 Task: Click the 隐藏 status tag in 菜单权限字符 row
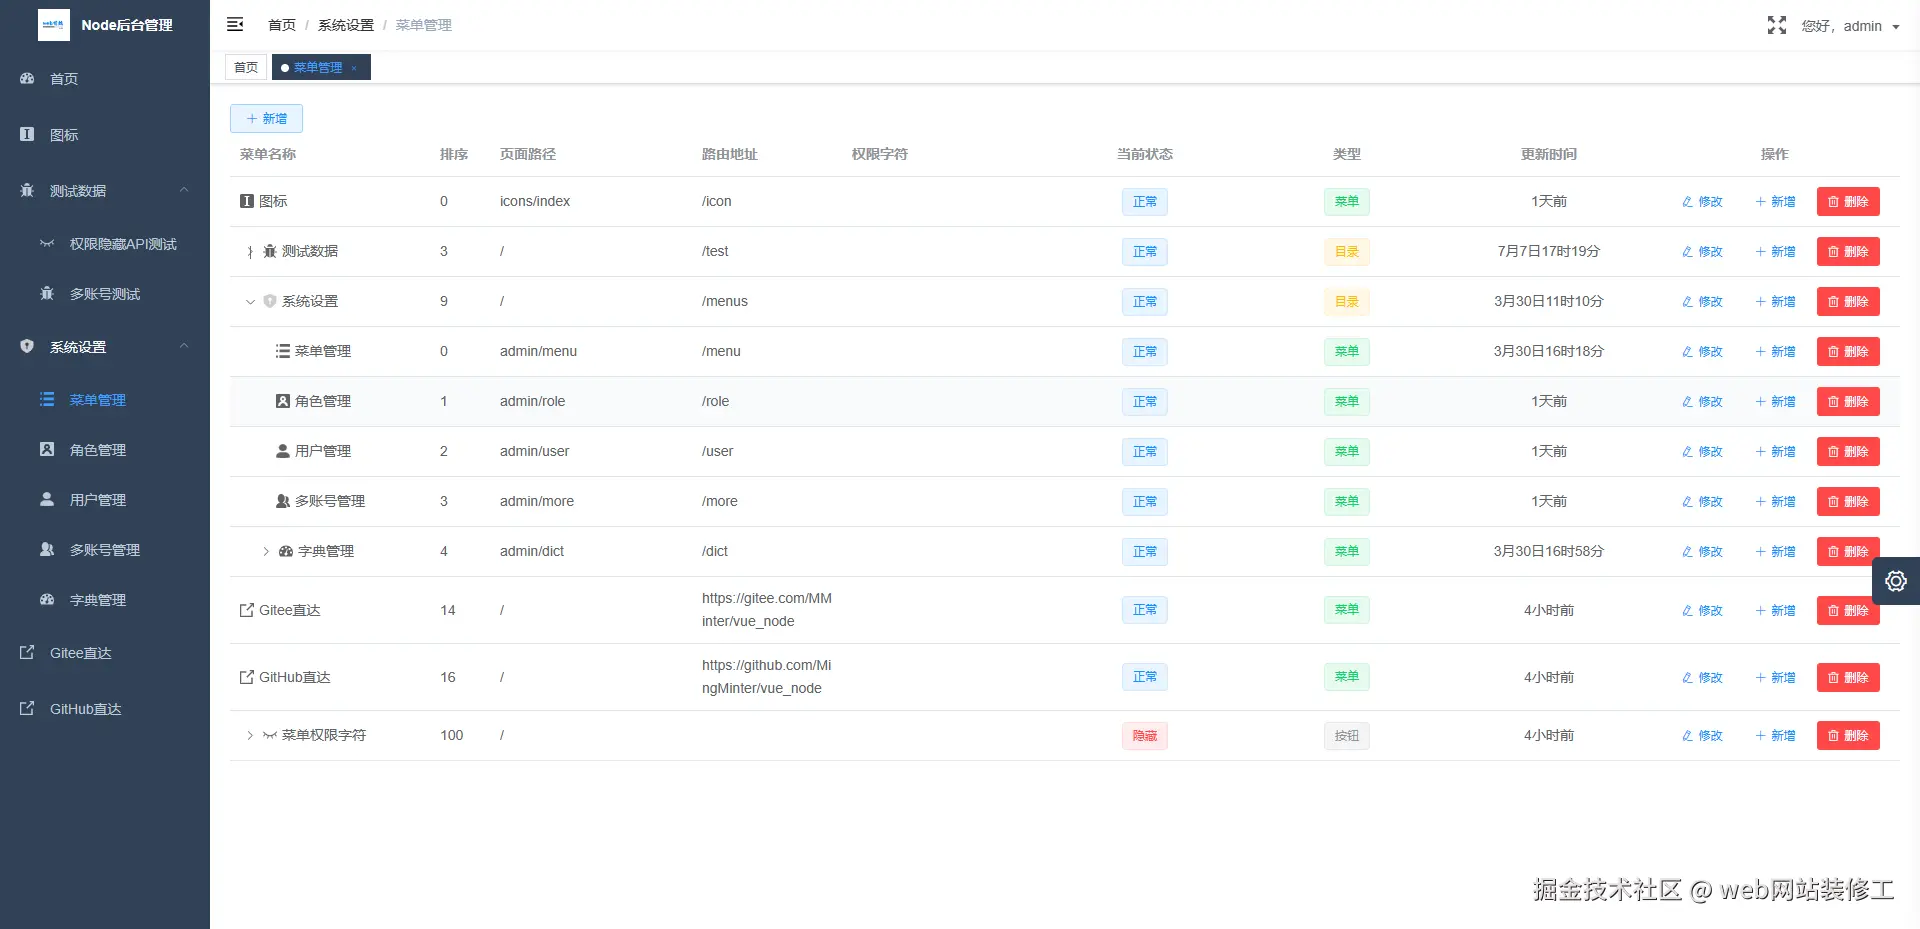click(1144, 736)
